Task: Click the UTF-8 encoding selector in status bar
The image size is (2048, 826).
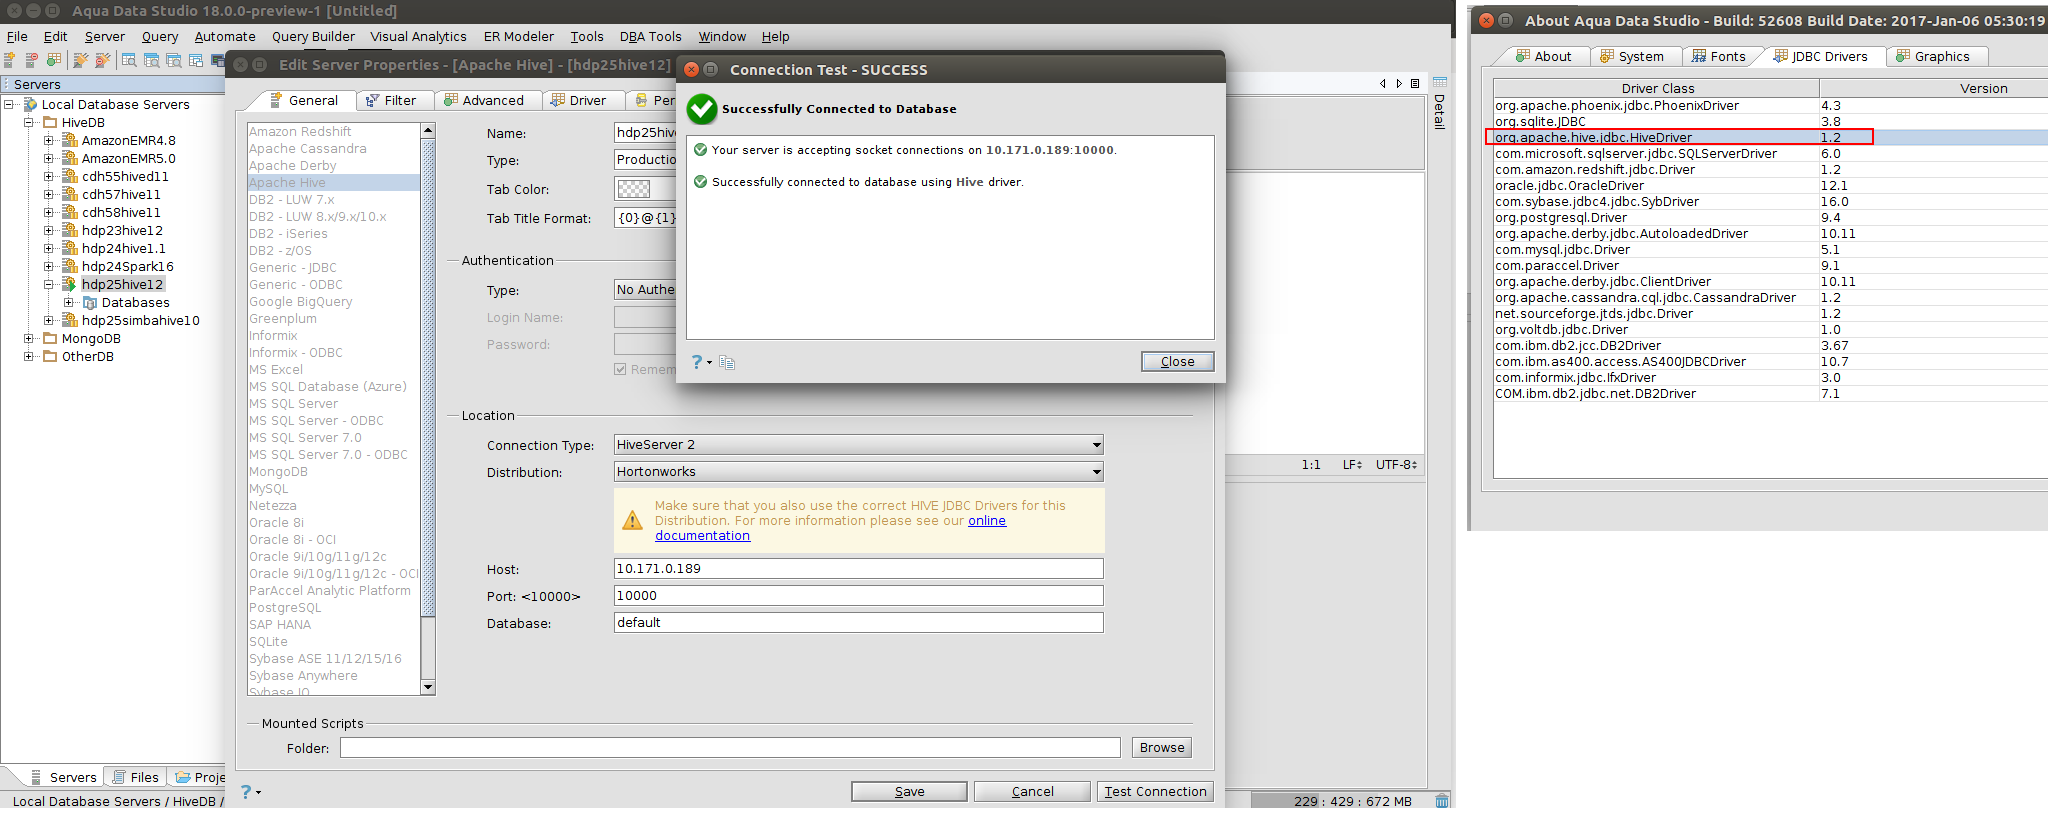Action: 1396,465
